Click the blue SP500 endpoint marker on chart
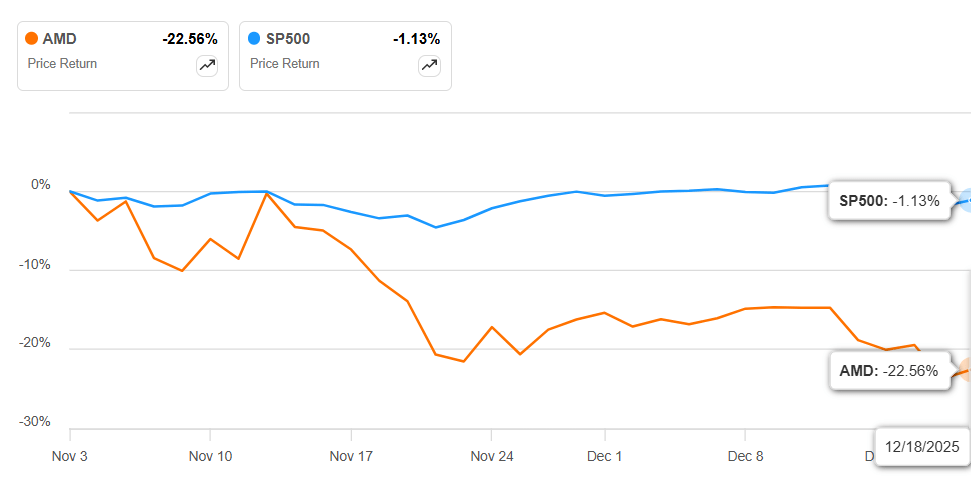This screenshot has height=478, width=980. tap(970, 198)
